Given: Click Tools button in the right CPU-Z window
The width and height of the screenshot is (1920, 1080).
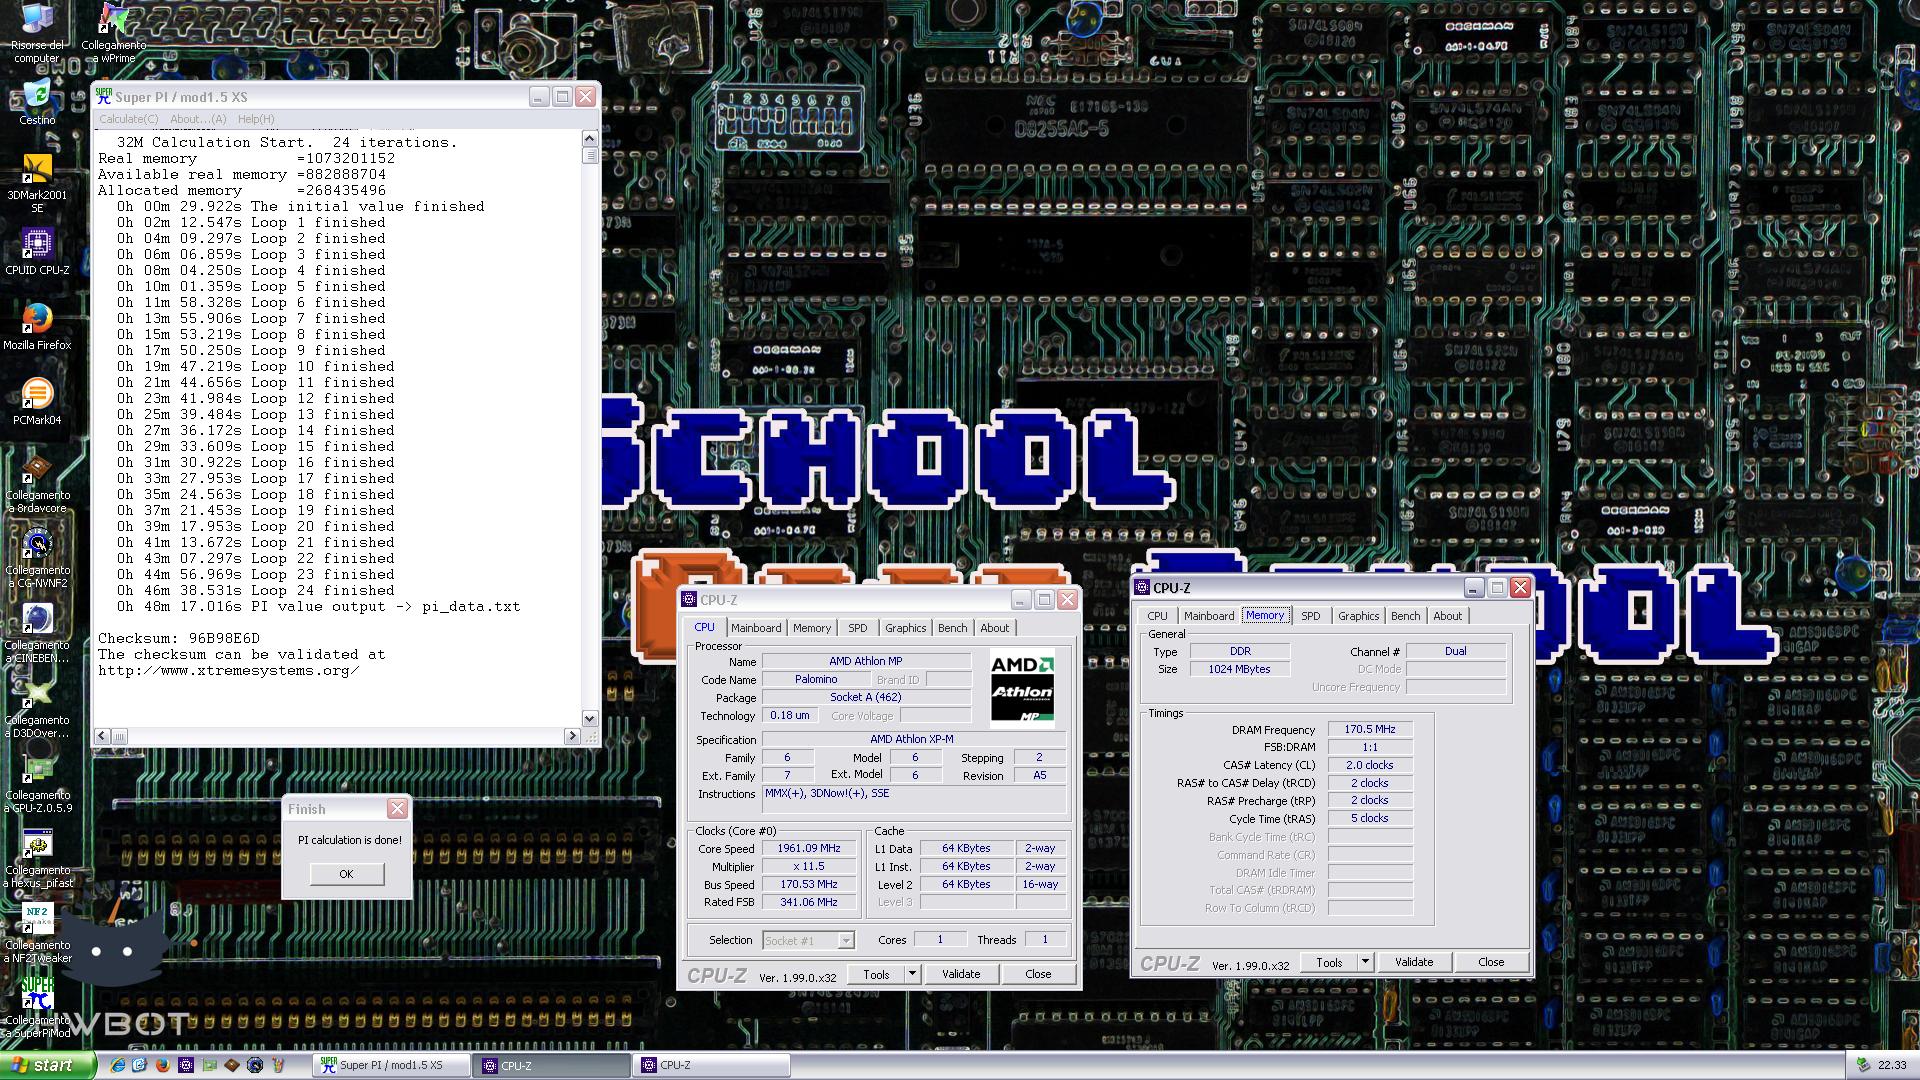Looking at the screenshot, I should tap(1330, 962).
